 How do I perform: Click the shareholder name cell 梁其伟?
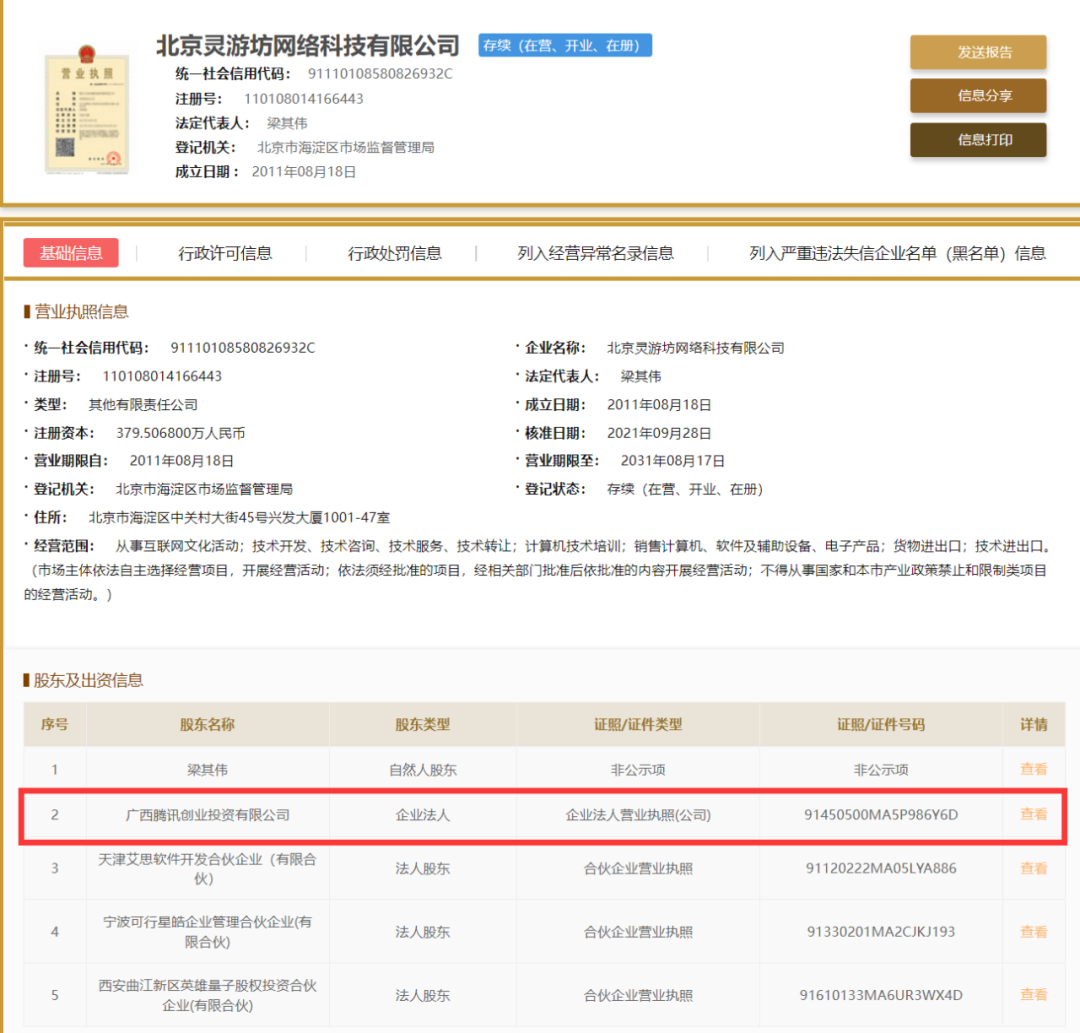tap(207, 770)
